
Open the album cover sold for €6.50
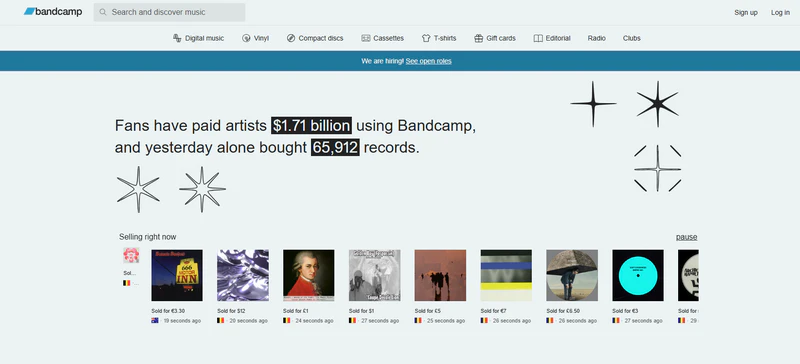[572, 275]
